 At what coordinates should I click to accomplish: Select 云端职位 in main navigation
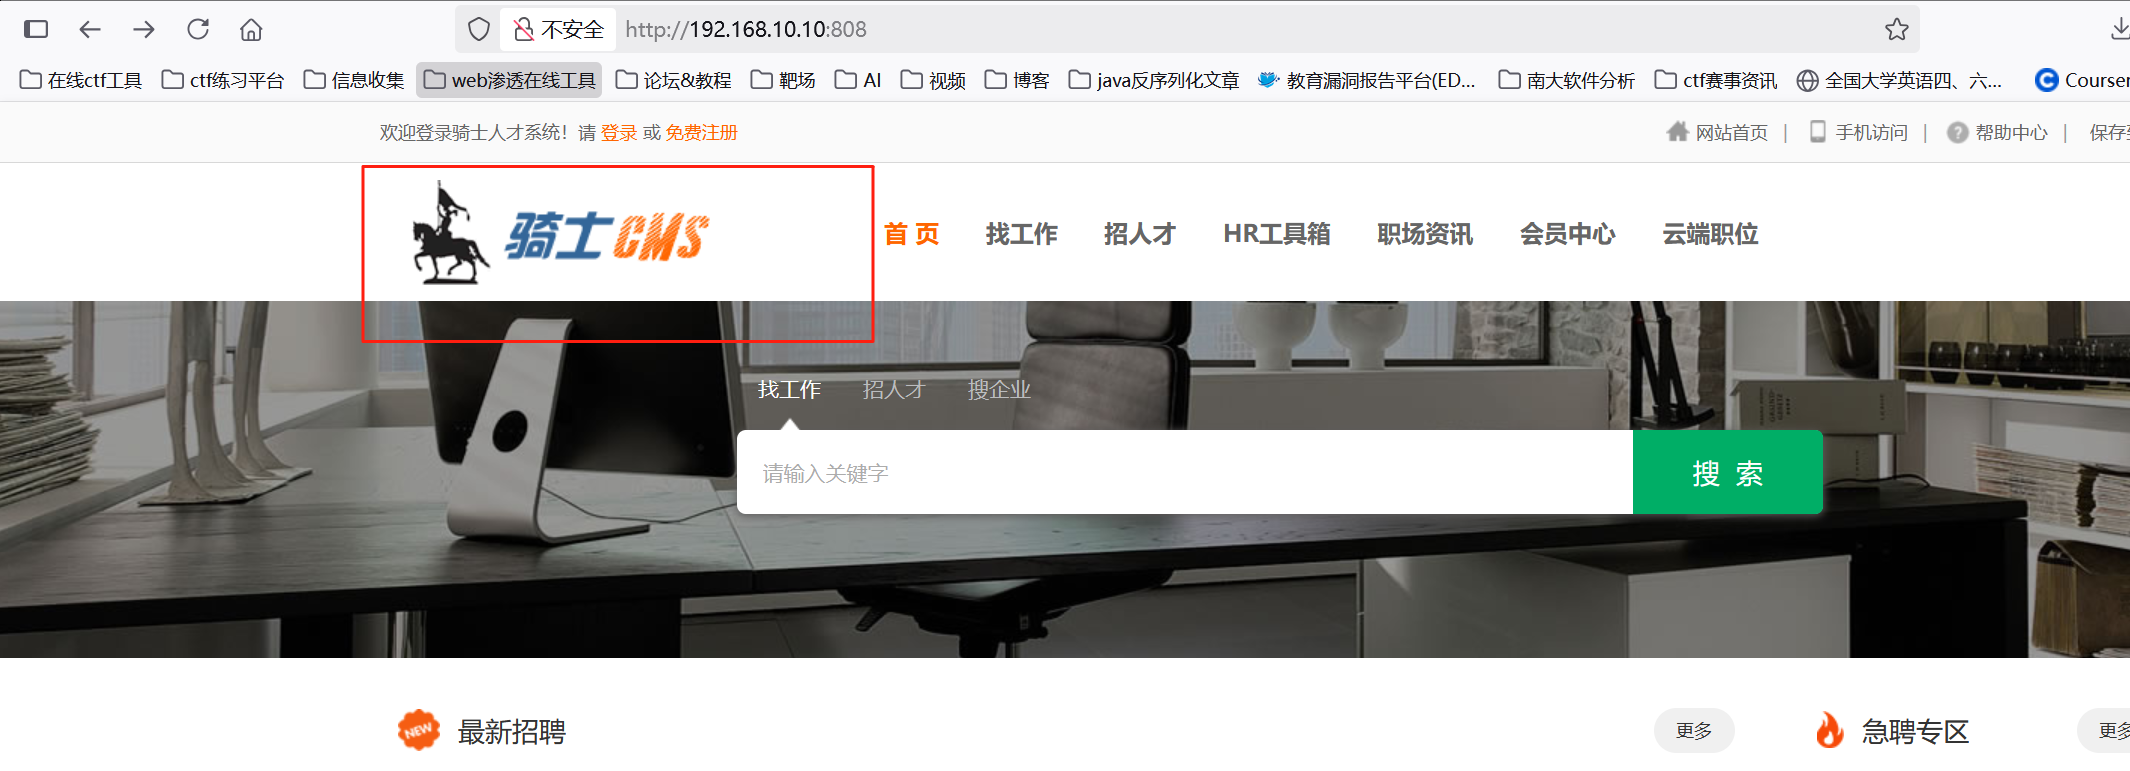[x=1710, y=234]
